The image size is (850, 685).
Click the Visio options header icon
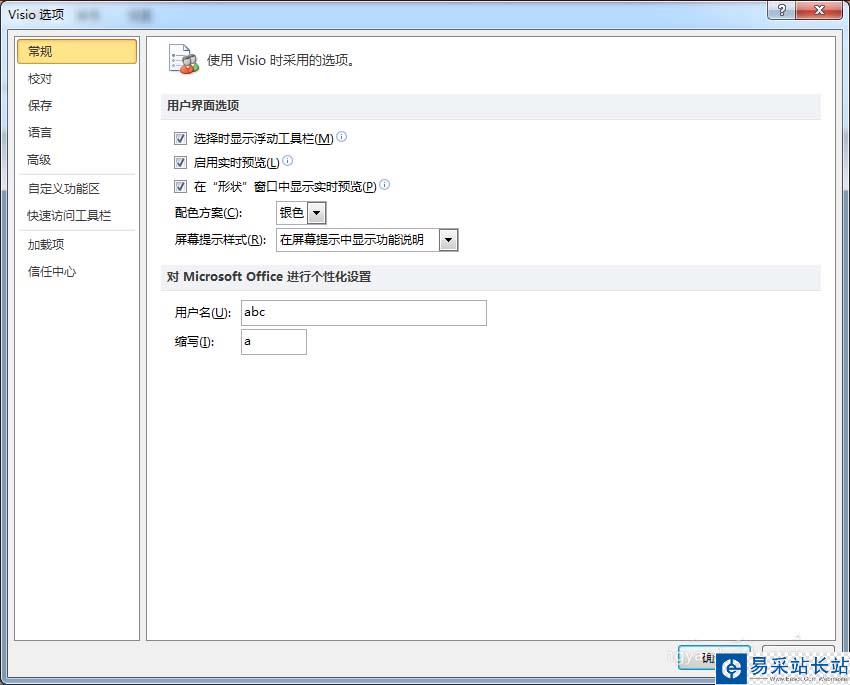point(183,59)
